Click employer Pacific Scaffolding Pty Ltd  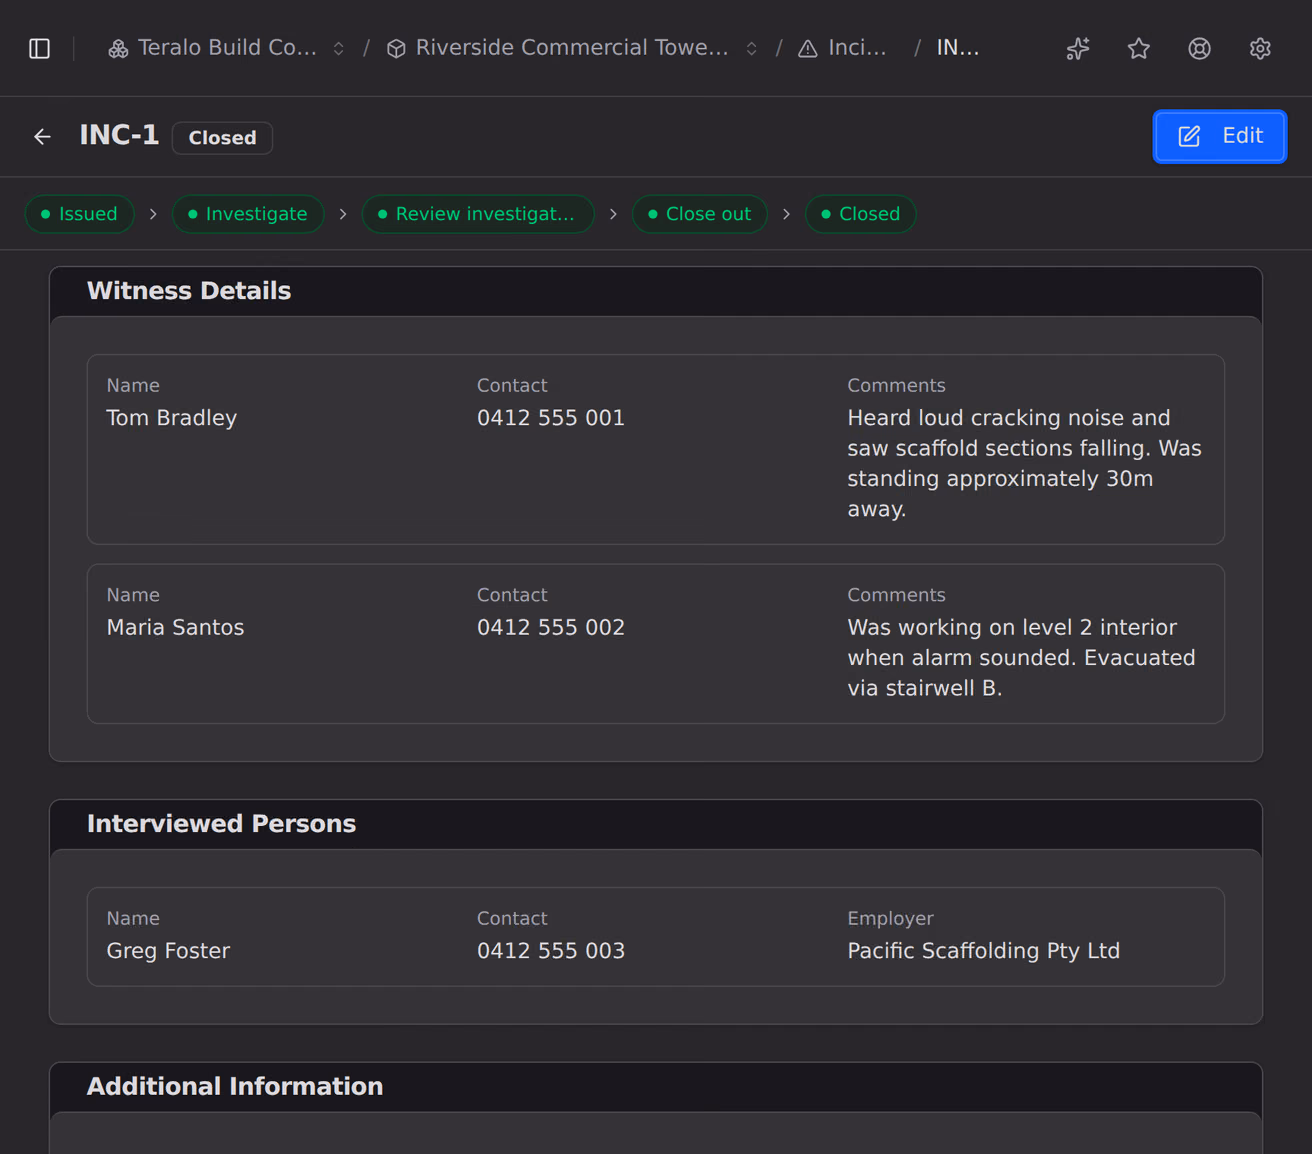(984, 951)
